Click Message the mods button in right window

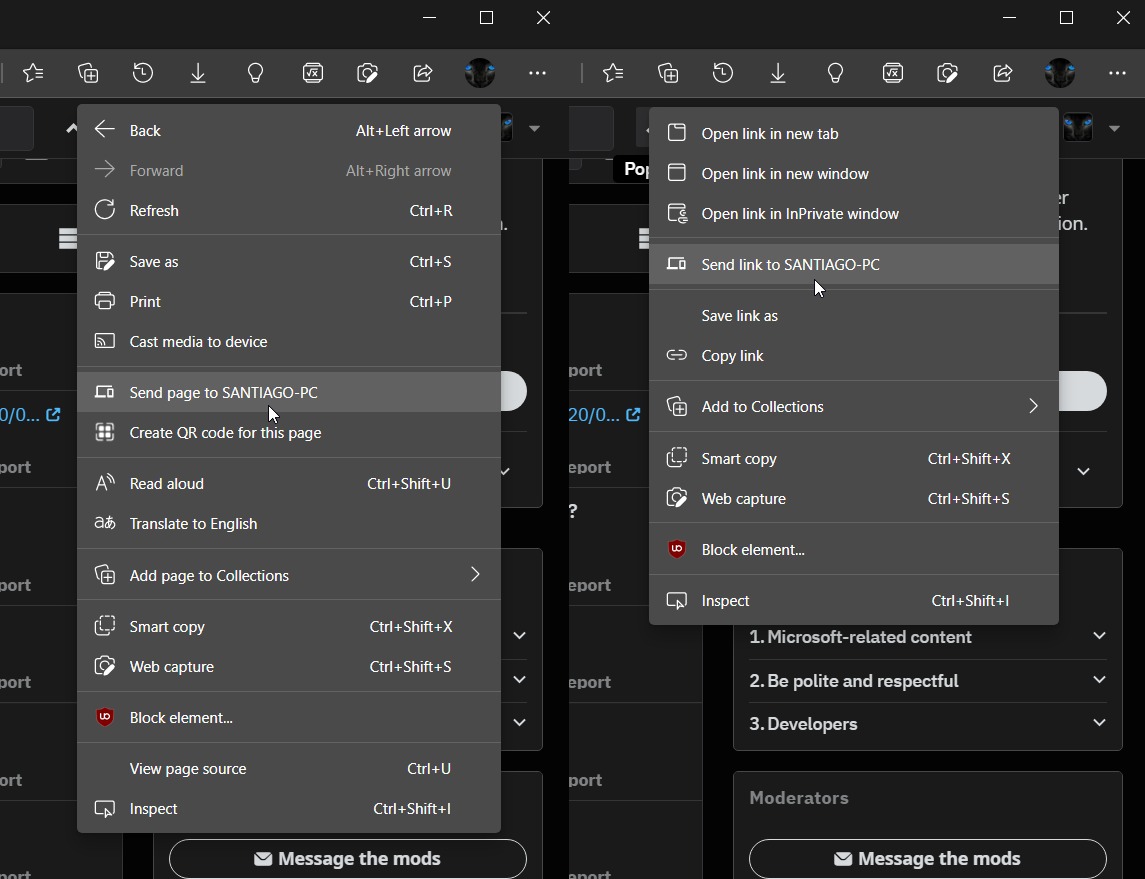(x=927, y=858)
